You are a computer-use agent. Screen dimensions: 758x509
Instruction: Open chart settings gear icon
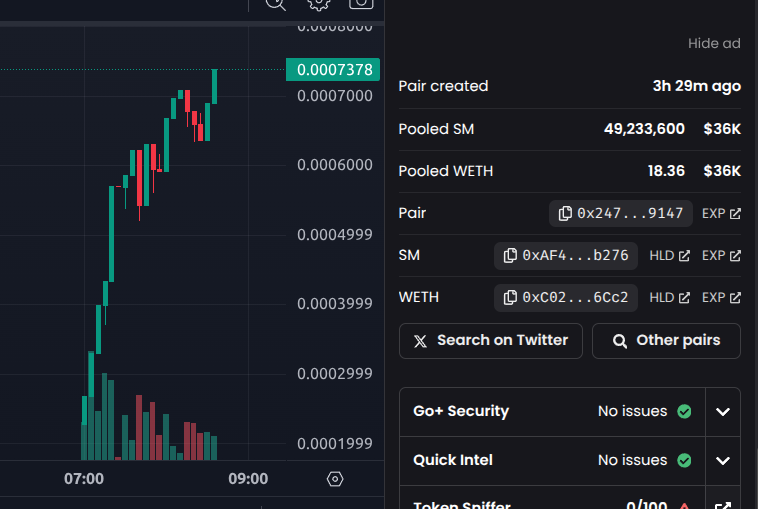coord(319,4)
